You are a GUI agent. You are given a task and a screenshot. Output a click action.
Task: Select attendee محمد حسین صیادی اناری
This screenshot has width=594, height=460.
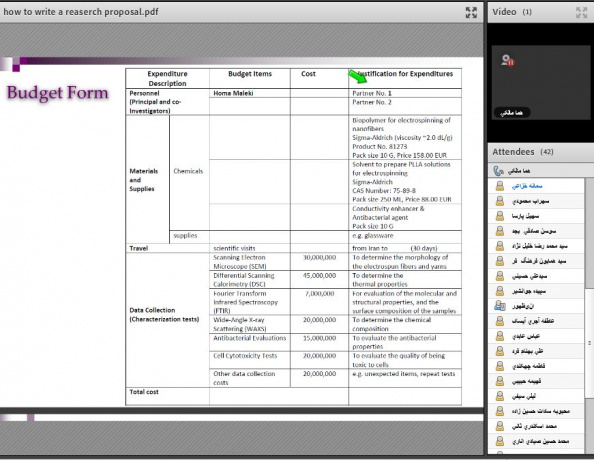(x=541, y=441)
